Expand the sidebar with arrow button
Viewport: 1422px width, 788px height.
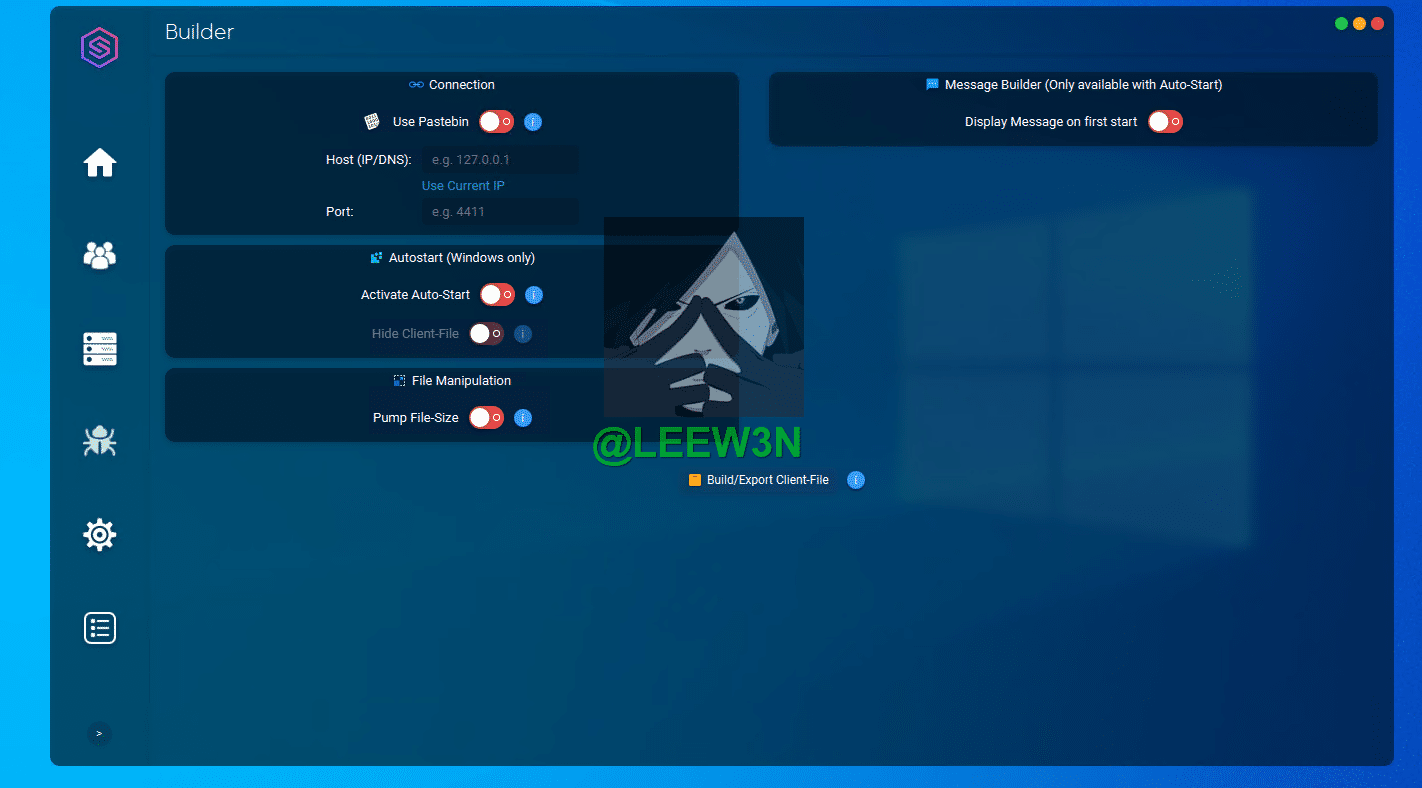tap(99, 734)
